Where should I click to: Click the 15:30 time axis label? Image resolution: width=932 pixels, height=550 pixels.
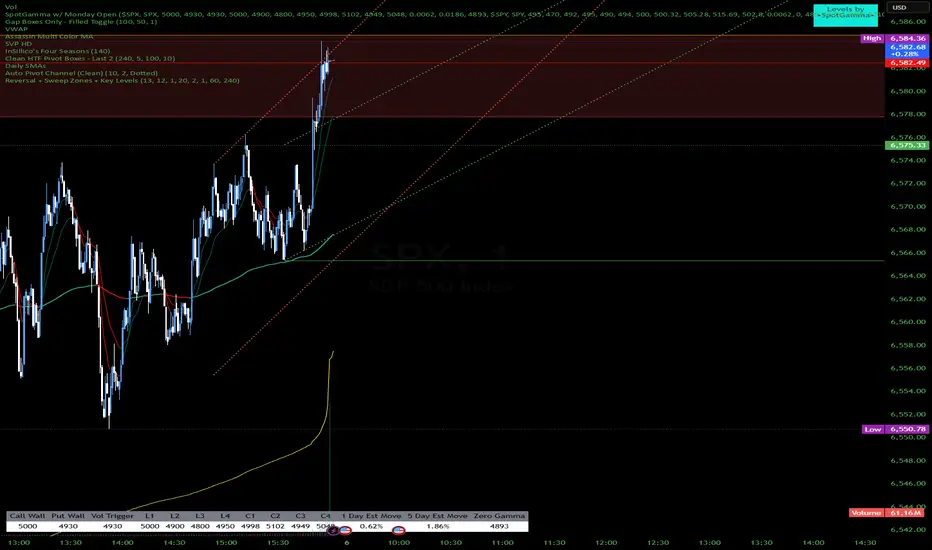coord(278,542)
